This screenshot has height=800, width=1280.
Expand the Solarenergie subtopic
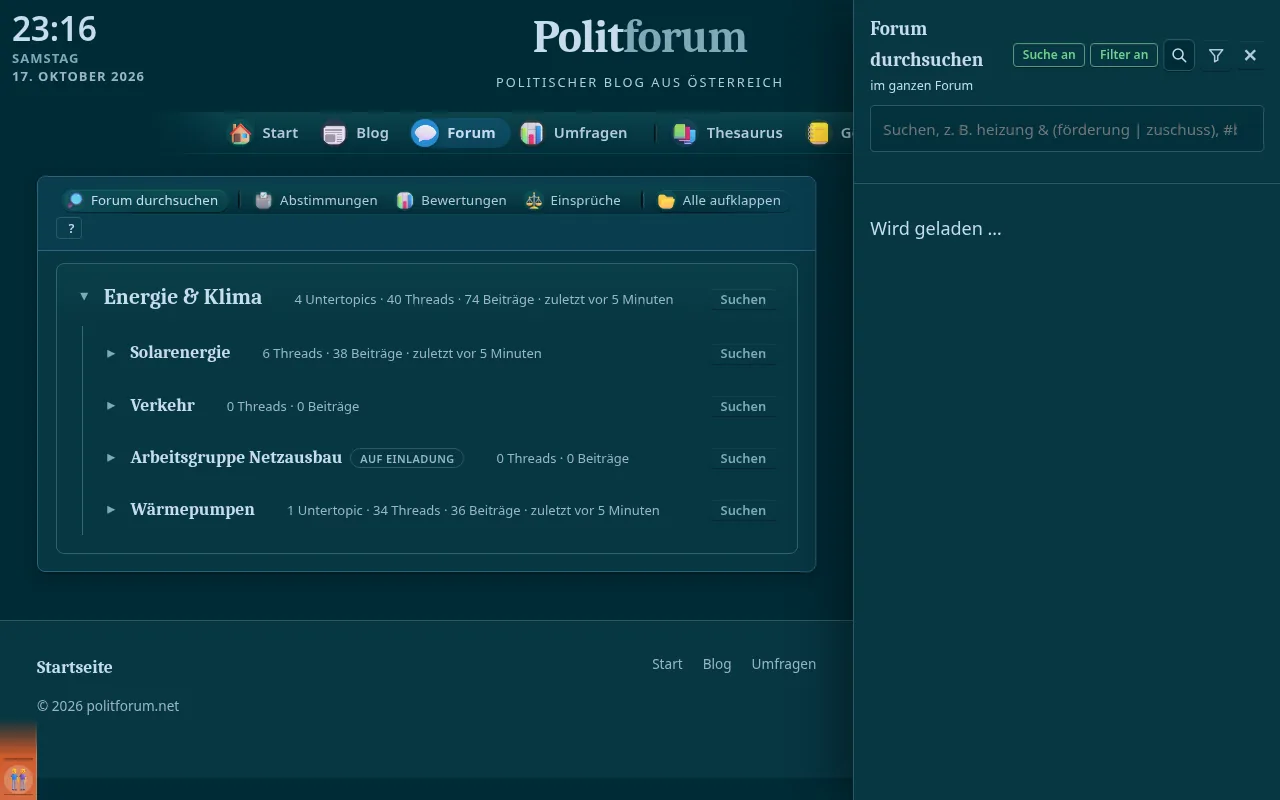[111, 353]
